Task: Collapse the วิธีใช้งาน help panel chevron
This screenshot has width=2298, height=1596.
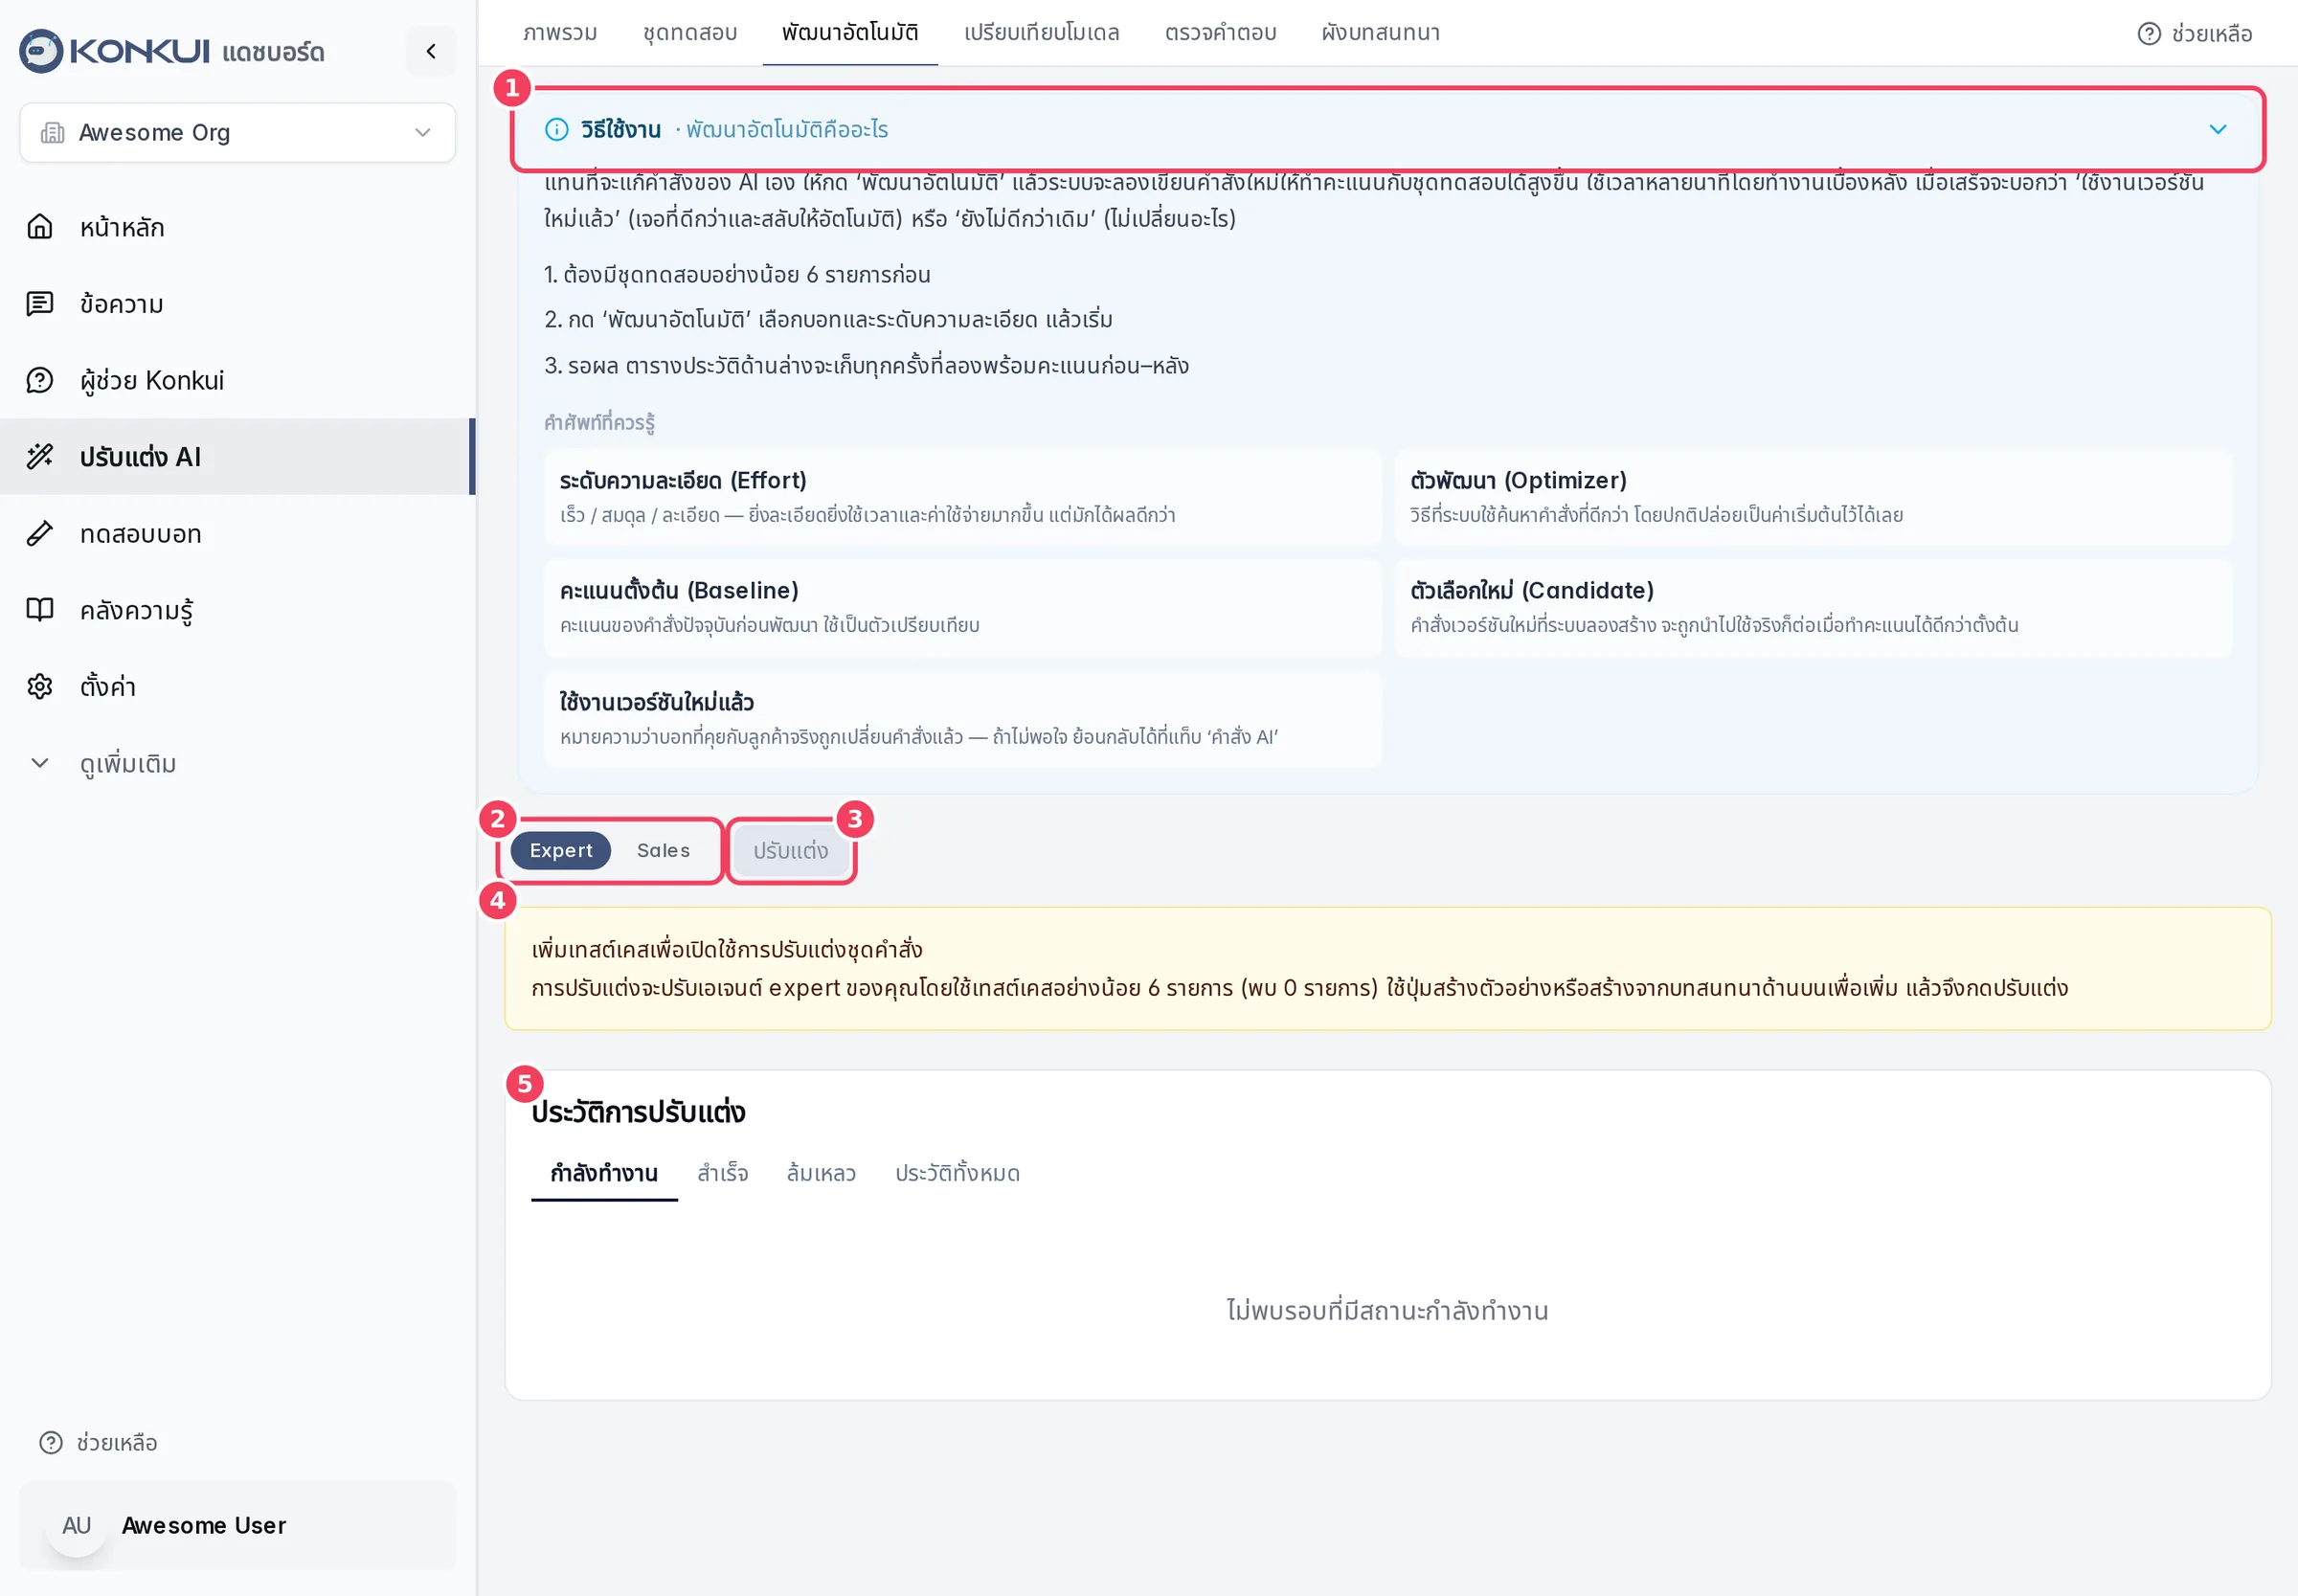Action: 2218,130
